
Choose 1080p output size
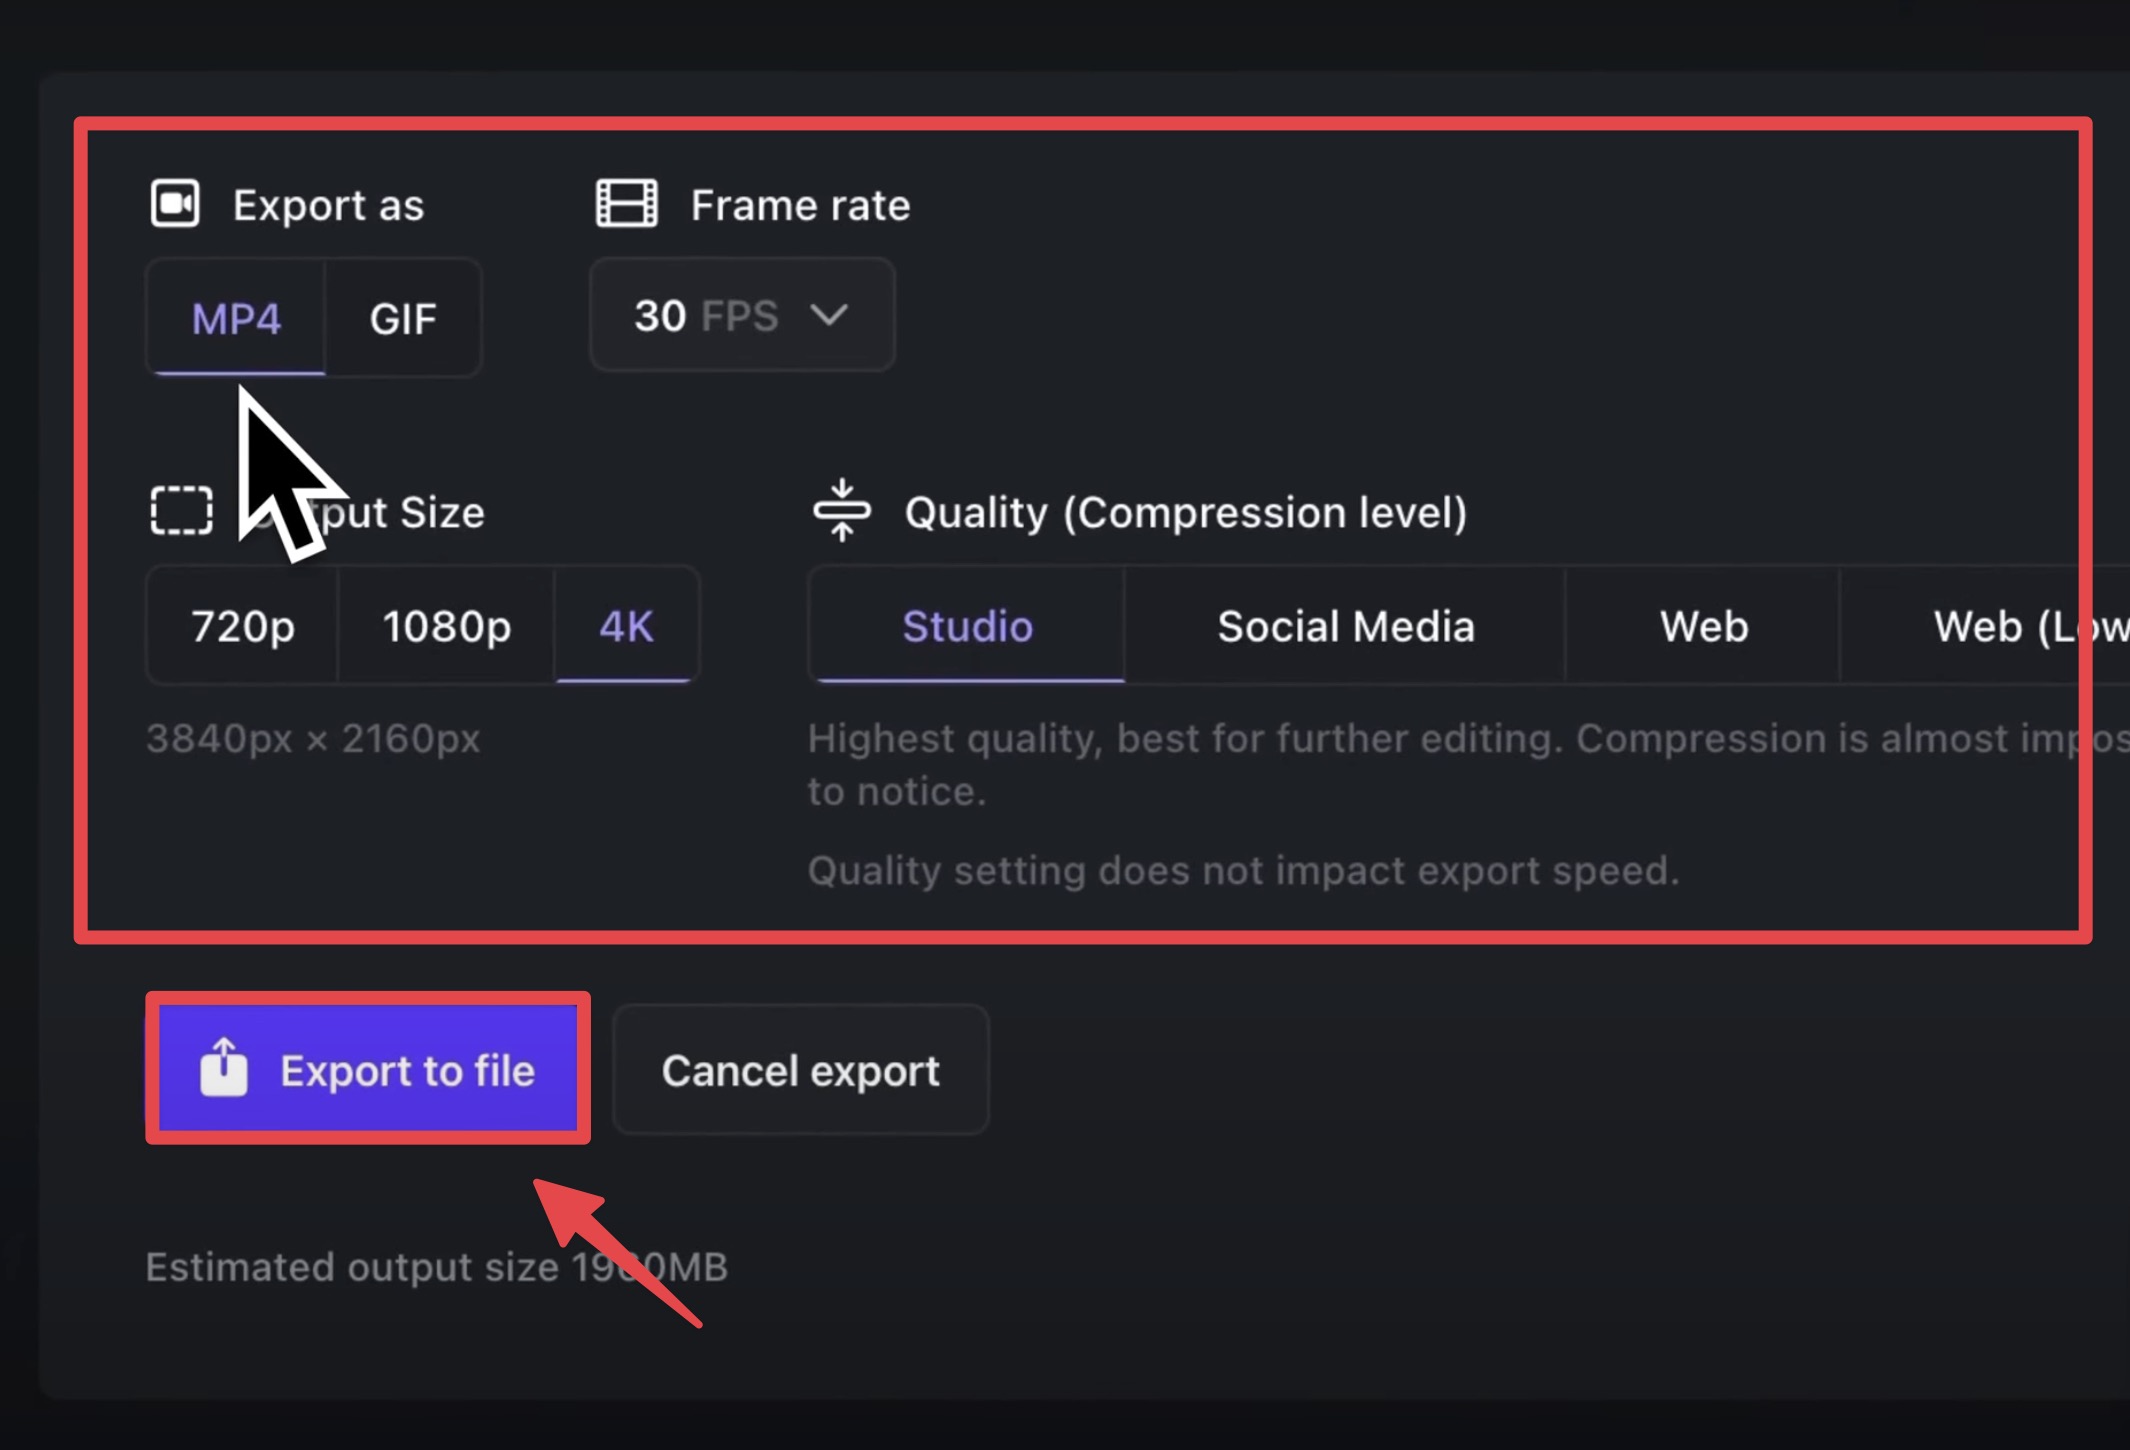click(447, 626)
